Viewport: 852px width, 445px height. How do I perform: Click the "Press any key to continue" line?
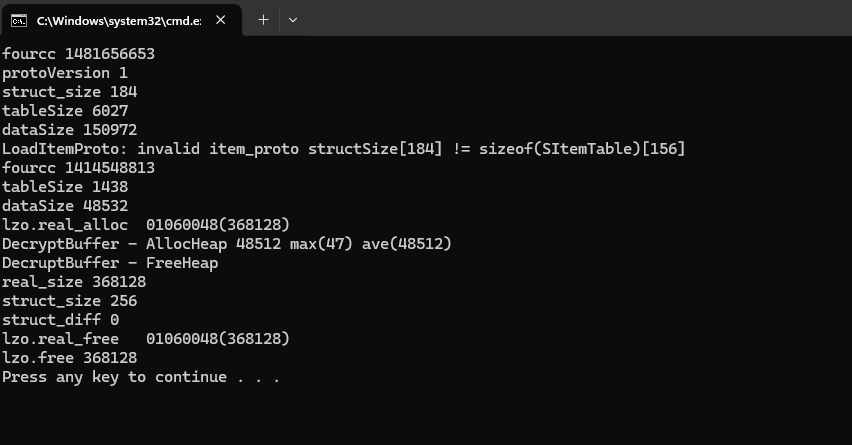(x=140, y=377)
